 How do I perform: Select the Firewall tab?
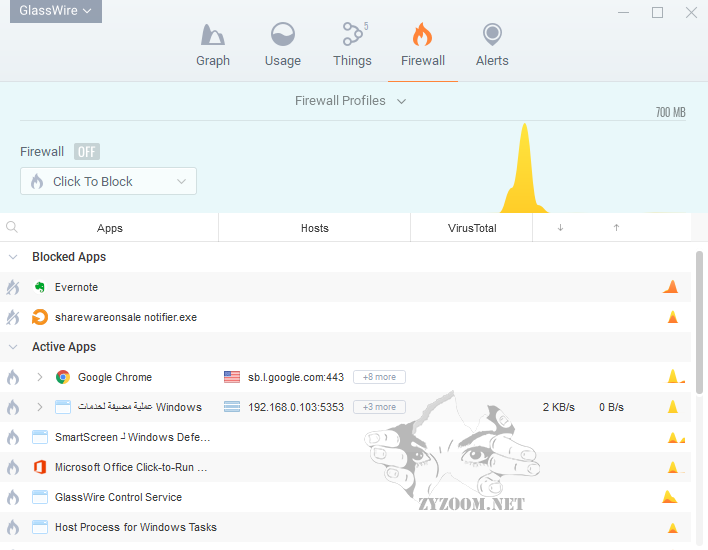click(x=423, y=45)
